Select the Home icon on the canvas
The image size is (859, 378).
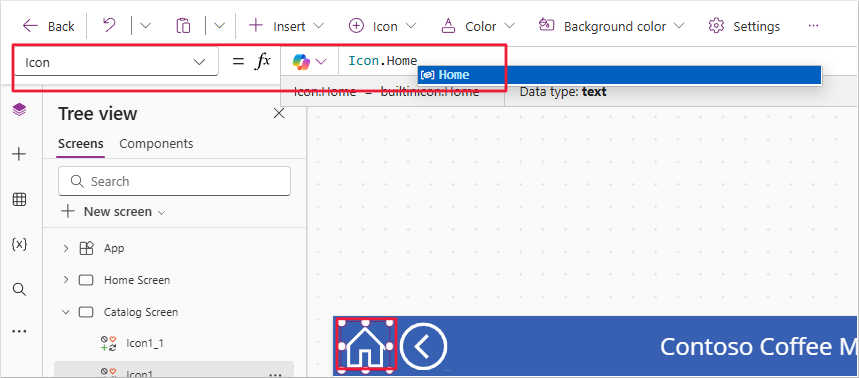pyautogui.click(x=365, y=346)
